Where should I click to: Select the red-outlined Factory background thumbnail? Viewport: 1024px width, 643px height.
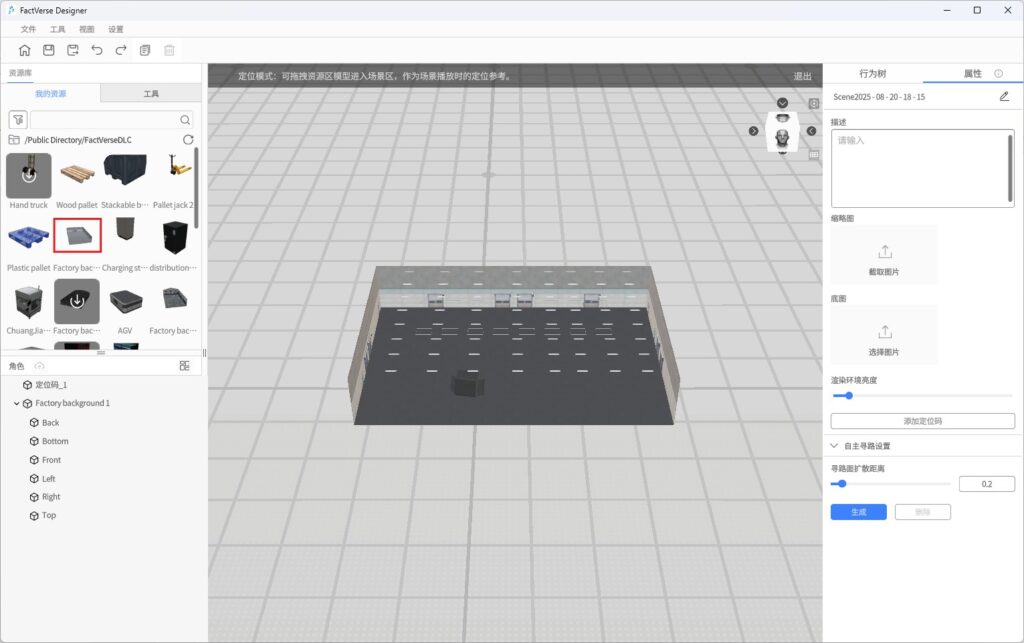click(77, 235)
